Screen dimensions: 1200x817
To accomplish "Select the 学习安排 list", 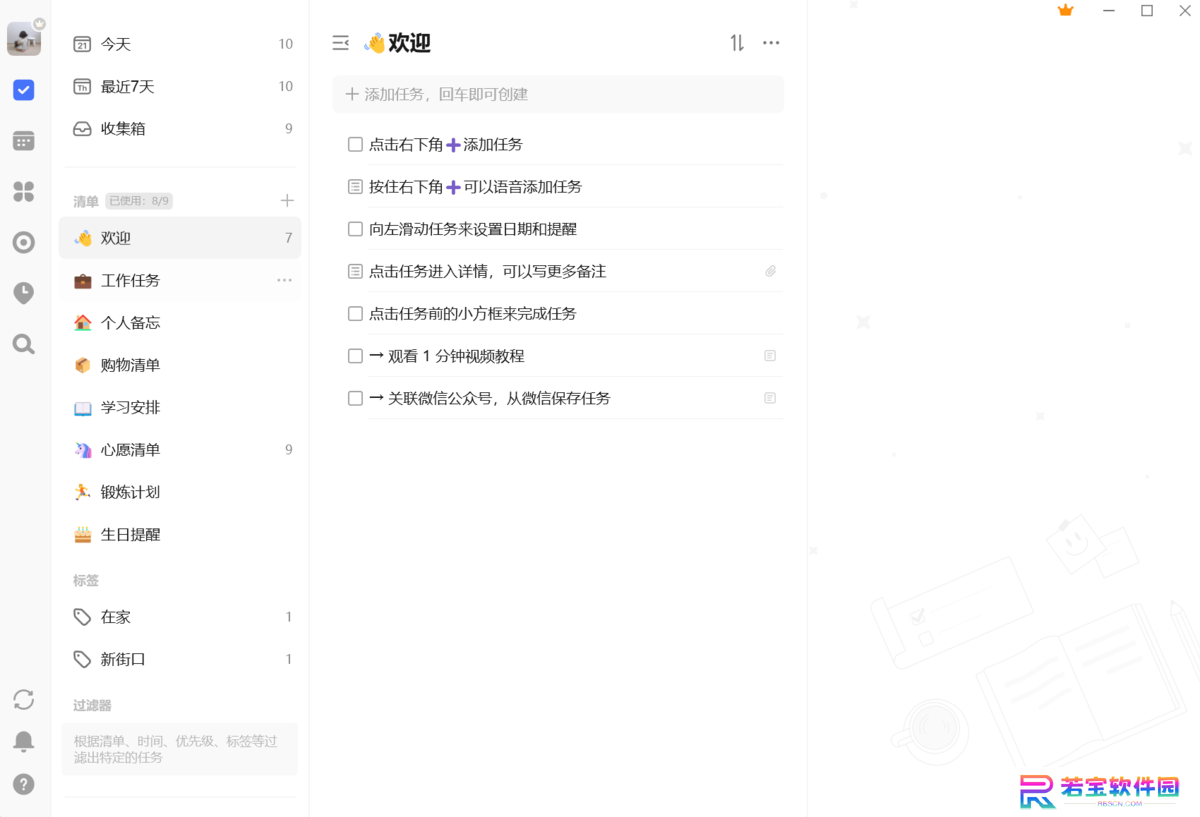I will [180, 408].
